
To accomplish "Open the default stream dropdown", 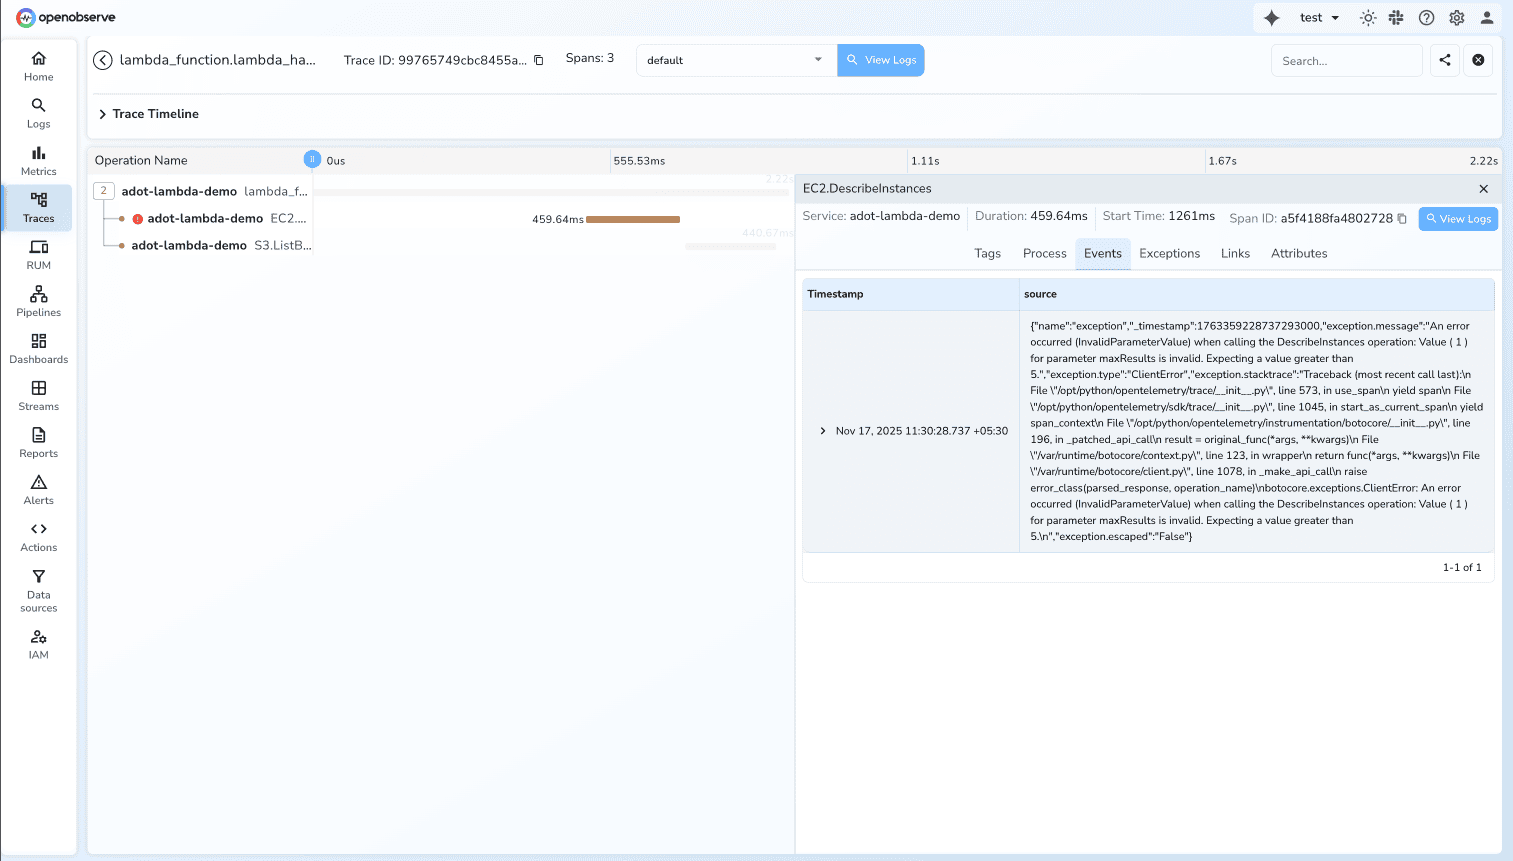I will click(735, 60).
